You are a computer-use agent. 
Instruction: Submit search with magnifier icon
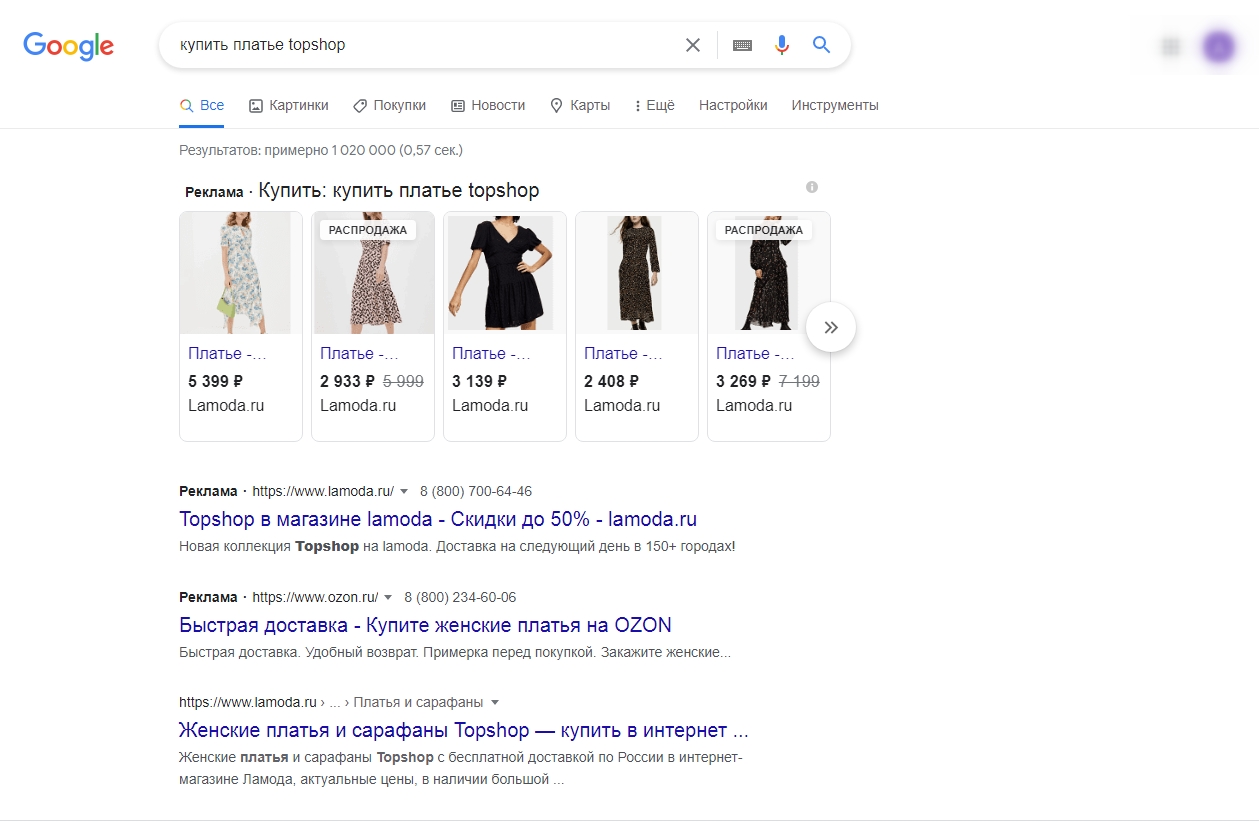tap(822, 45)
